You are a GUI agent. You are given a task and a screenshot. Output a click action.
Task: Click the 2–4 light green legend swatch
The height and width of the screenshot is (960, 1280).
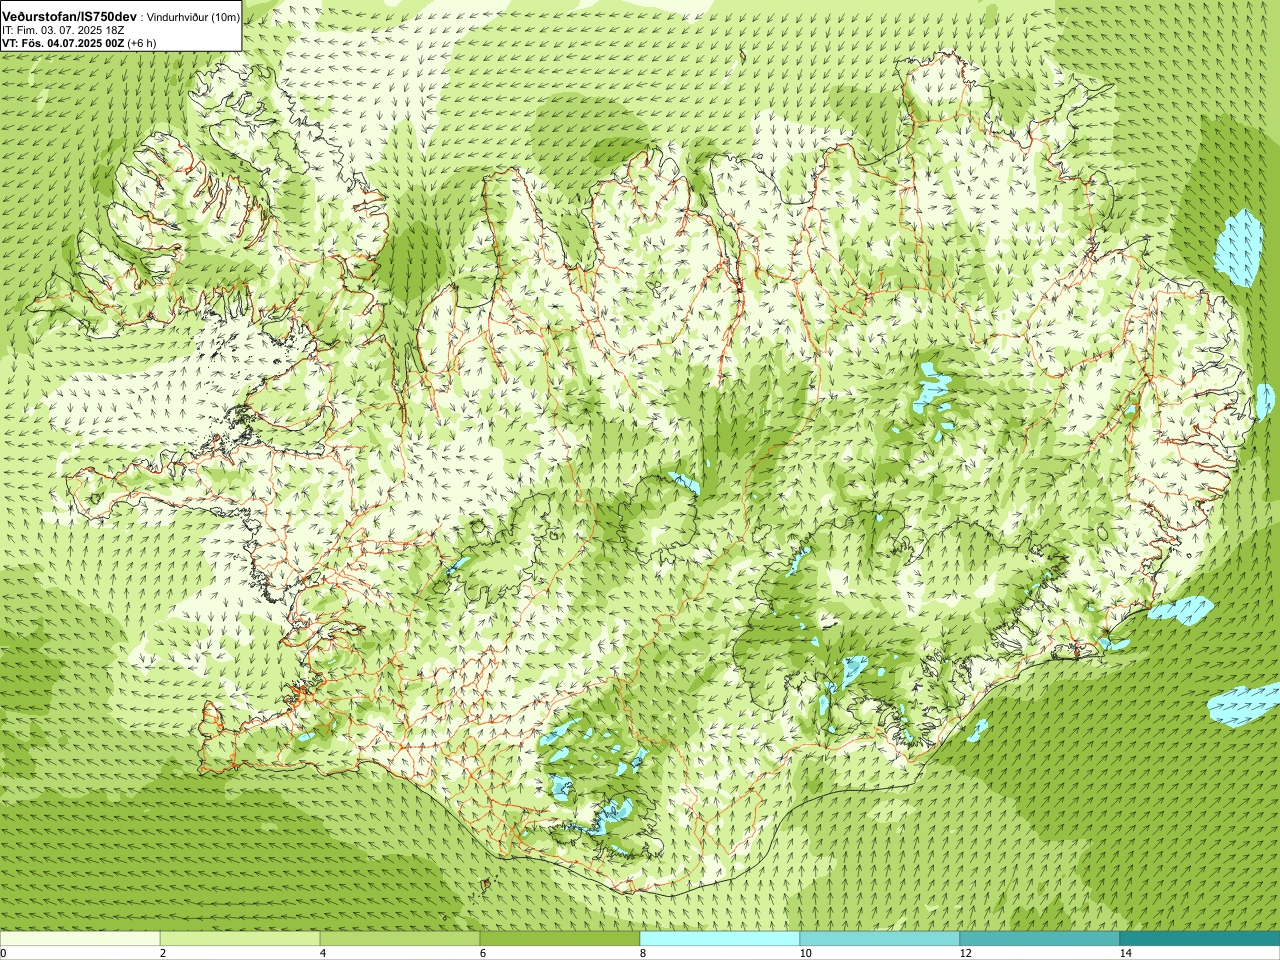pos(240,939)
